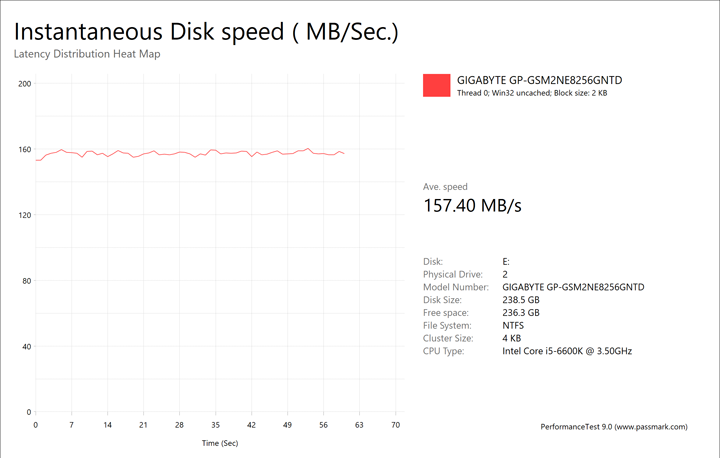Image resolution: width=720 pixels, height=458 pixels.
Task: Click the Cluster Size 4 KB value
Action: point(513,338)
